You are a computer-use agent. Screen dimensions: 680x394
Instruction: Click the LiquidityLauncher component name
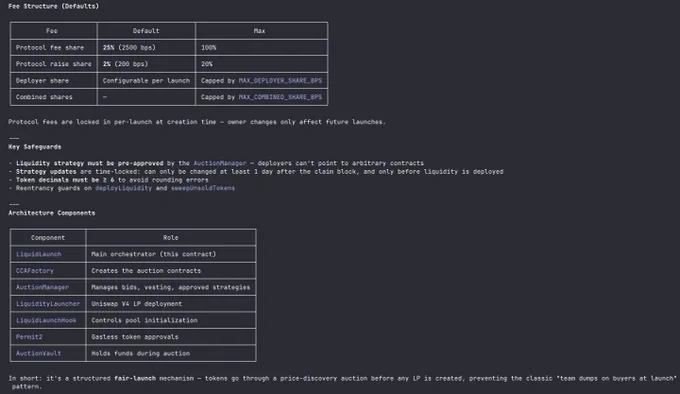[48, 304]
